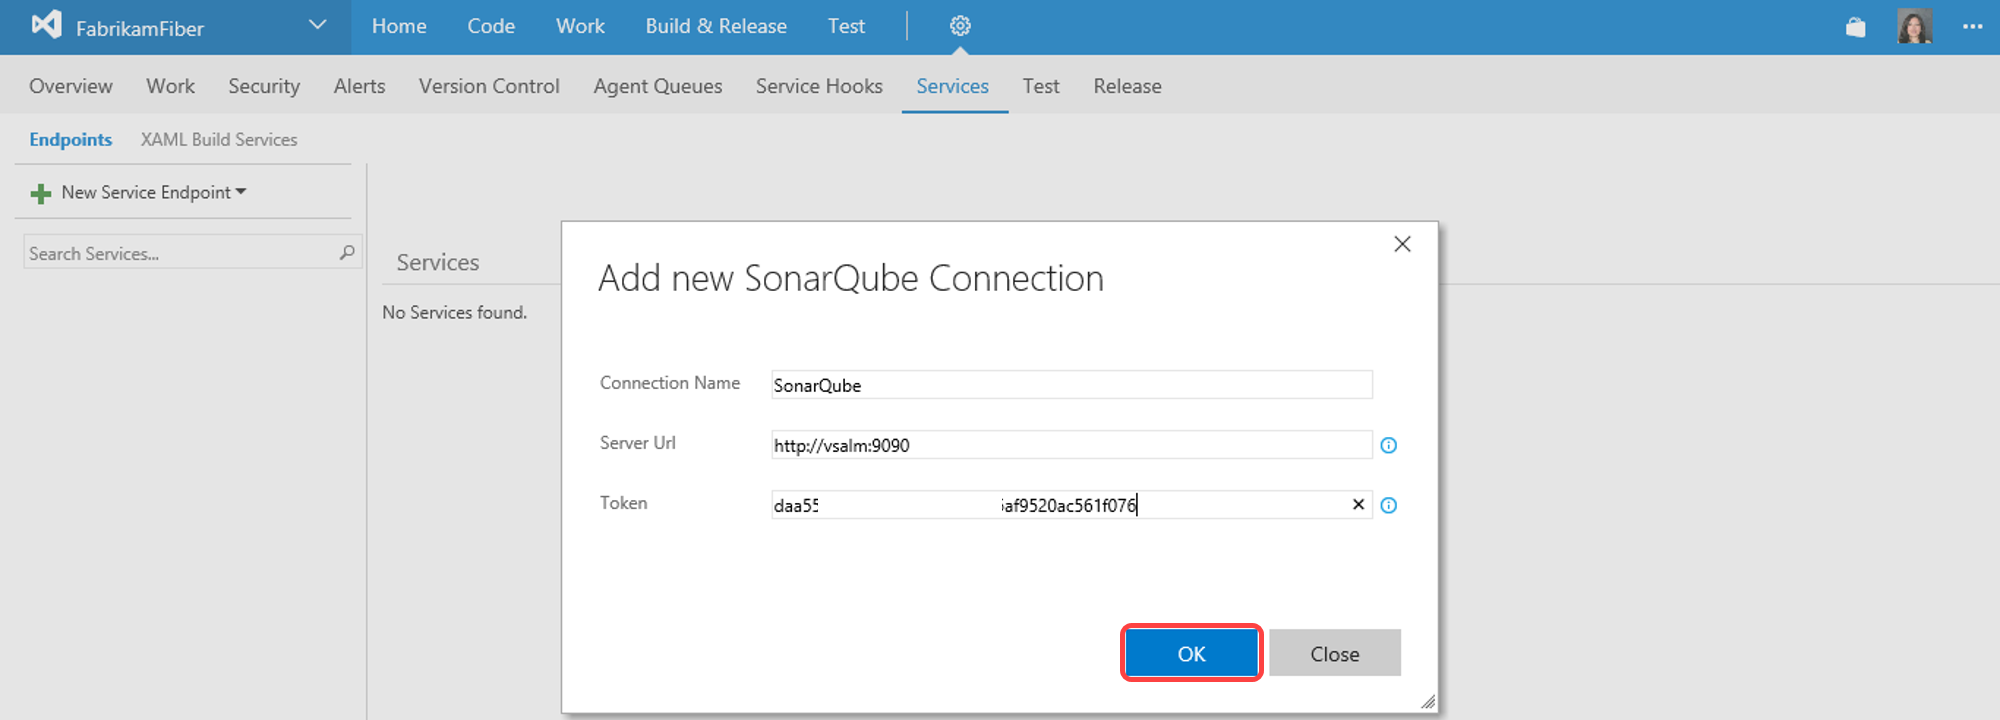Viewport: 2000px width, 720px height.
Task: Select the Services tab
Action: click(953, 86)
